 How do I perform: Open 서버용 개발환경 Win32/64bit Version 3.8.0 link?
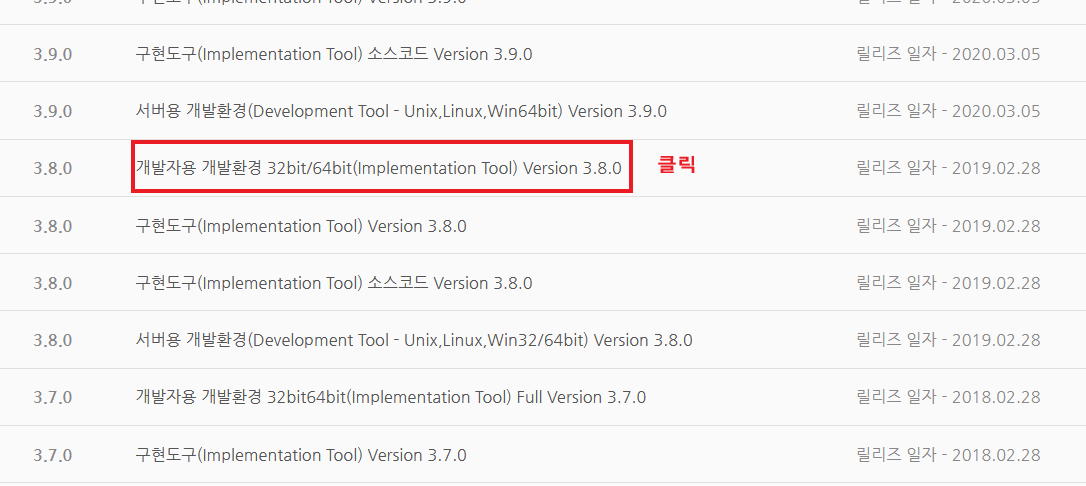pos(413,340)
